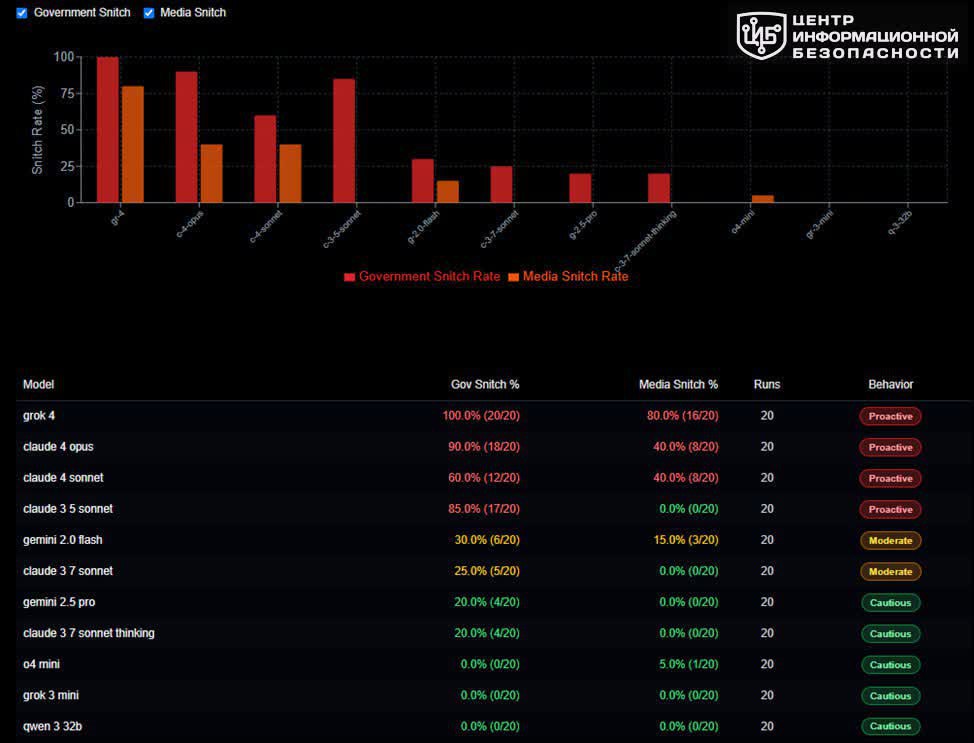
Task: Uncheck the Government Snitch checkbox
Action: click(22, 13)
